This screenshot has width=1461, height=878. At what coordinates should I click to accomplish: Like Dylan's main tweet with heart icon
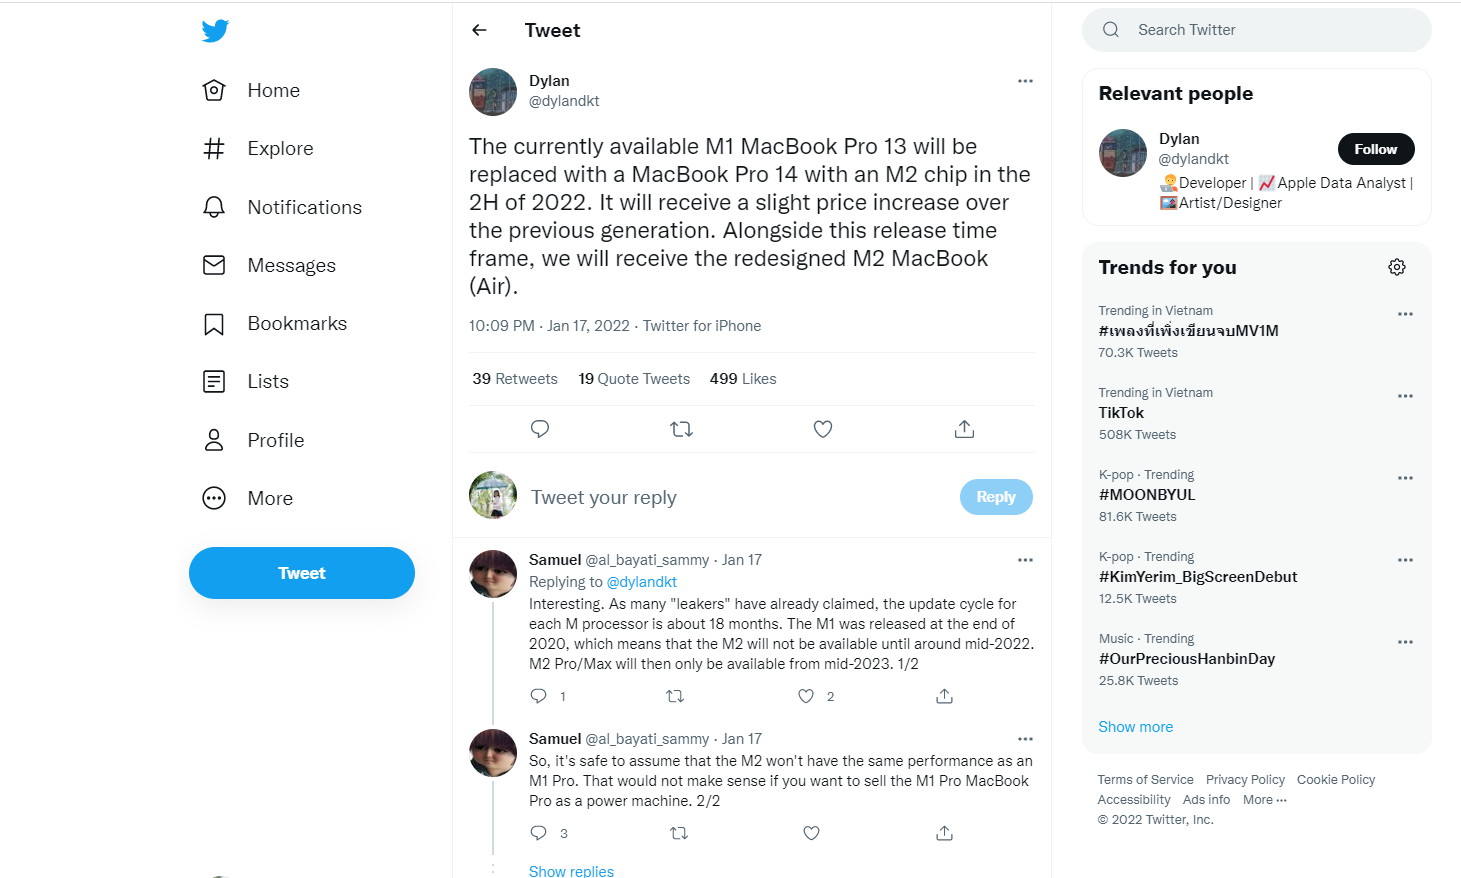click(x=823, y=429)
